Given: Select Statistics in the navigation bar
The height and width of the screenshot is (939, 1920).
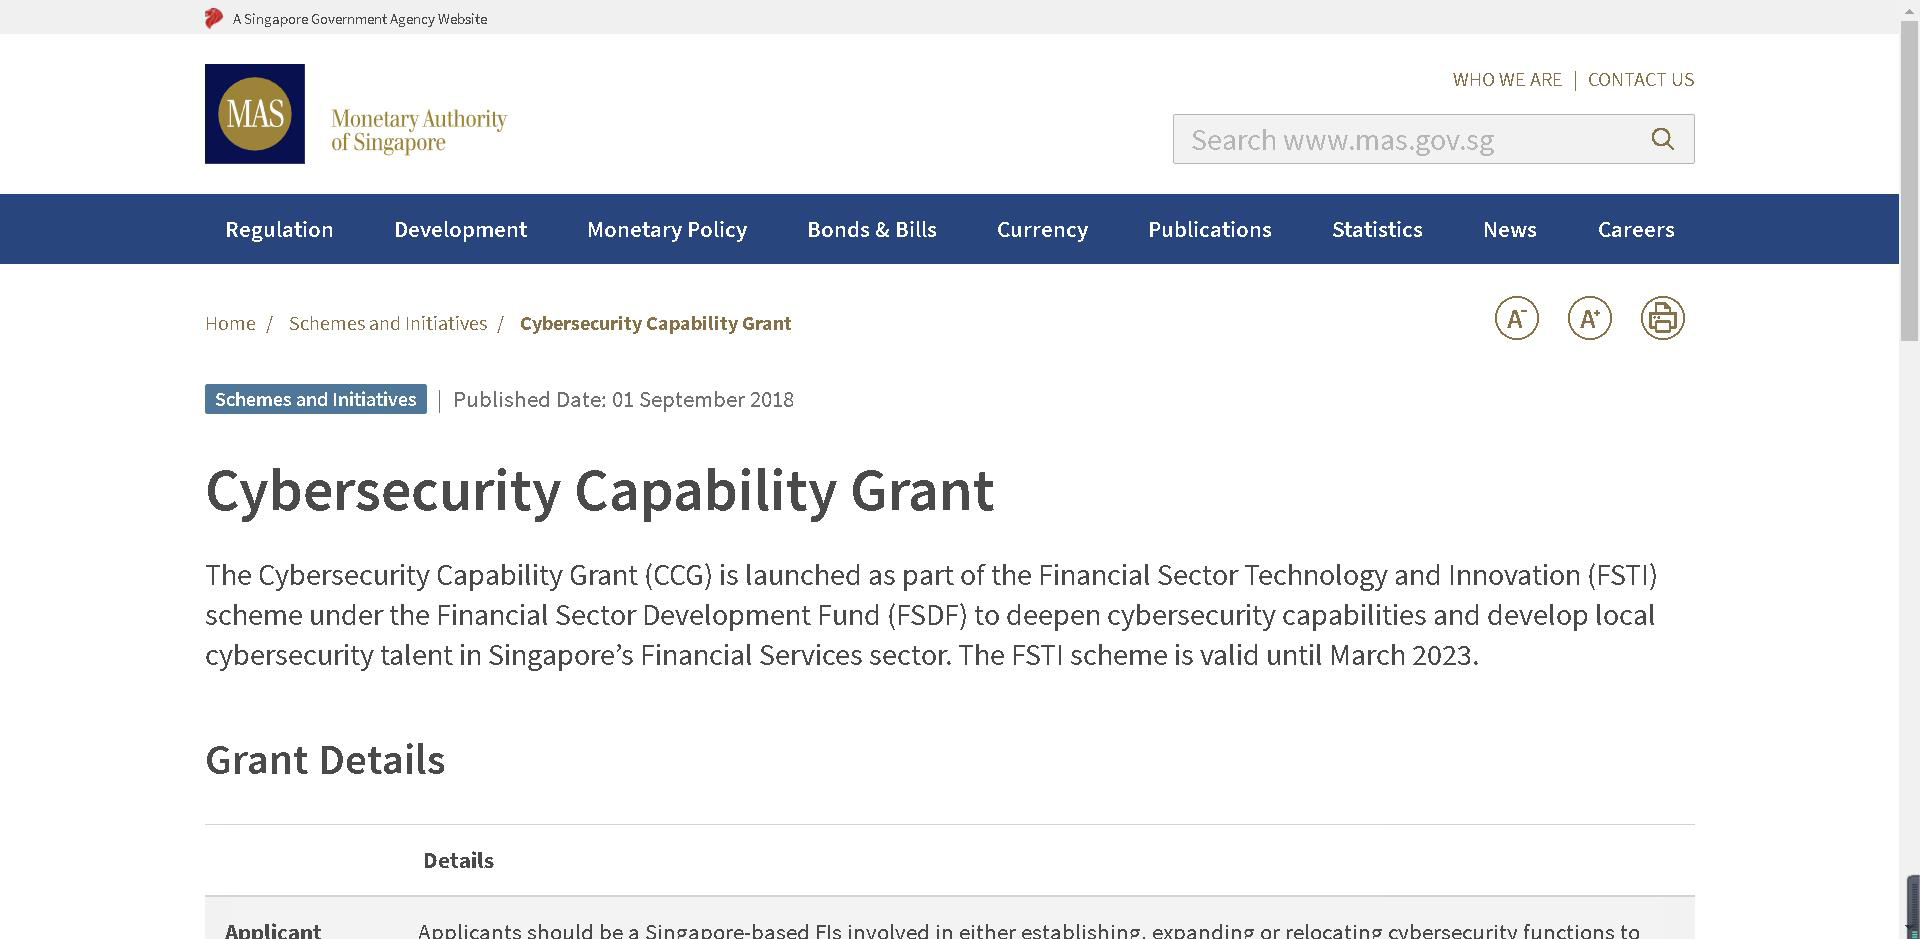Looking at the screenshot, I should tap(1377, 229).
